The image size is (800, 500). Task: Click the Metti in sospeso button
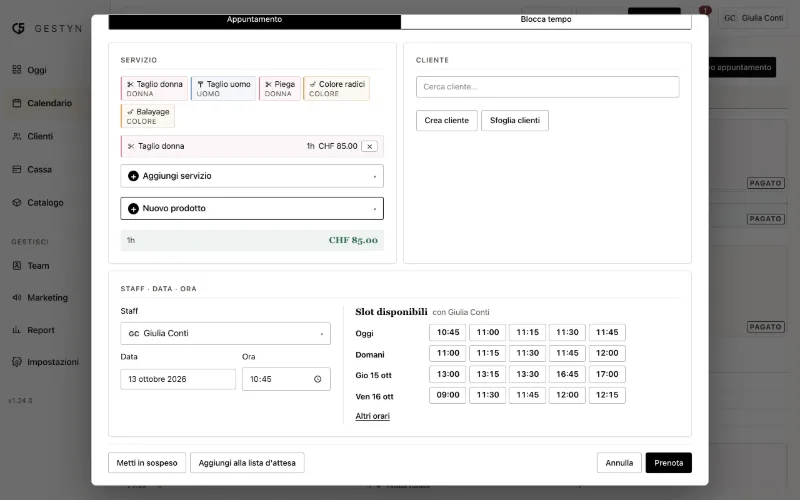(x=147, y=463)
